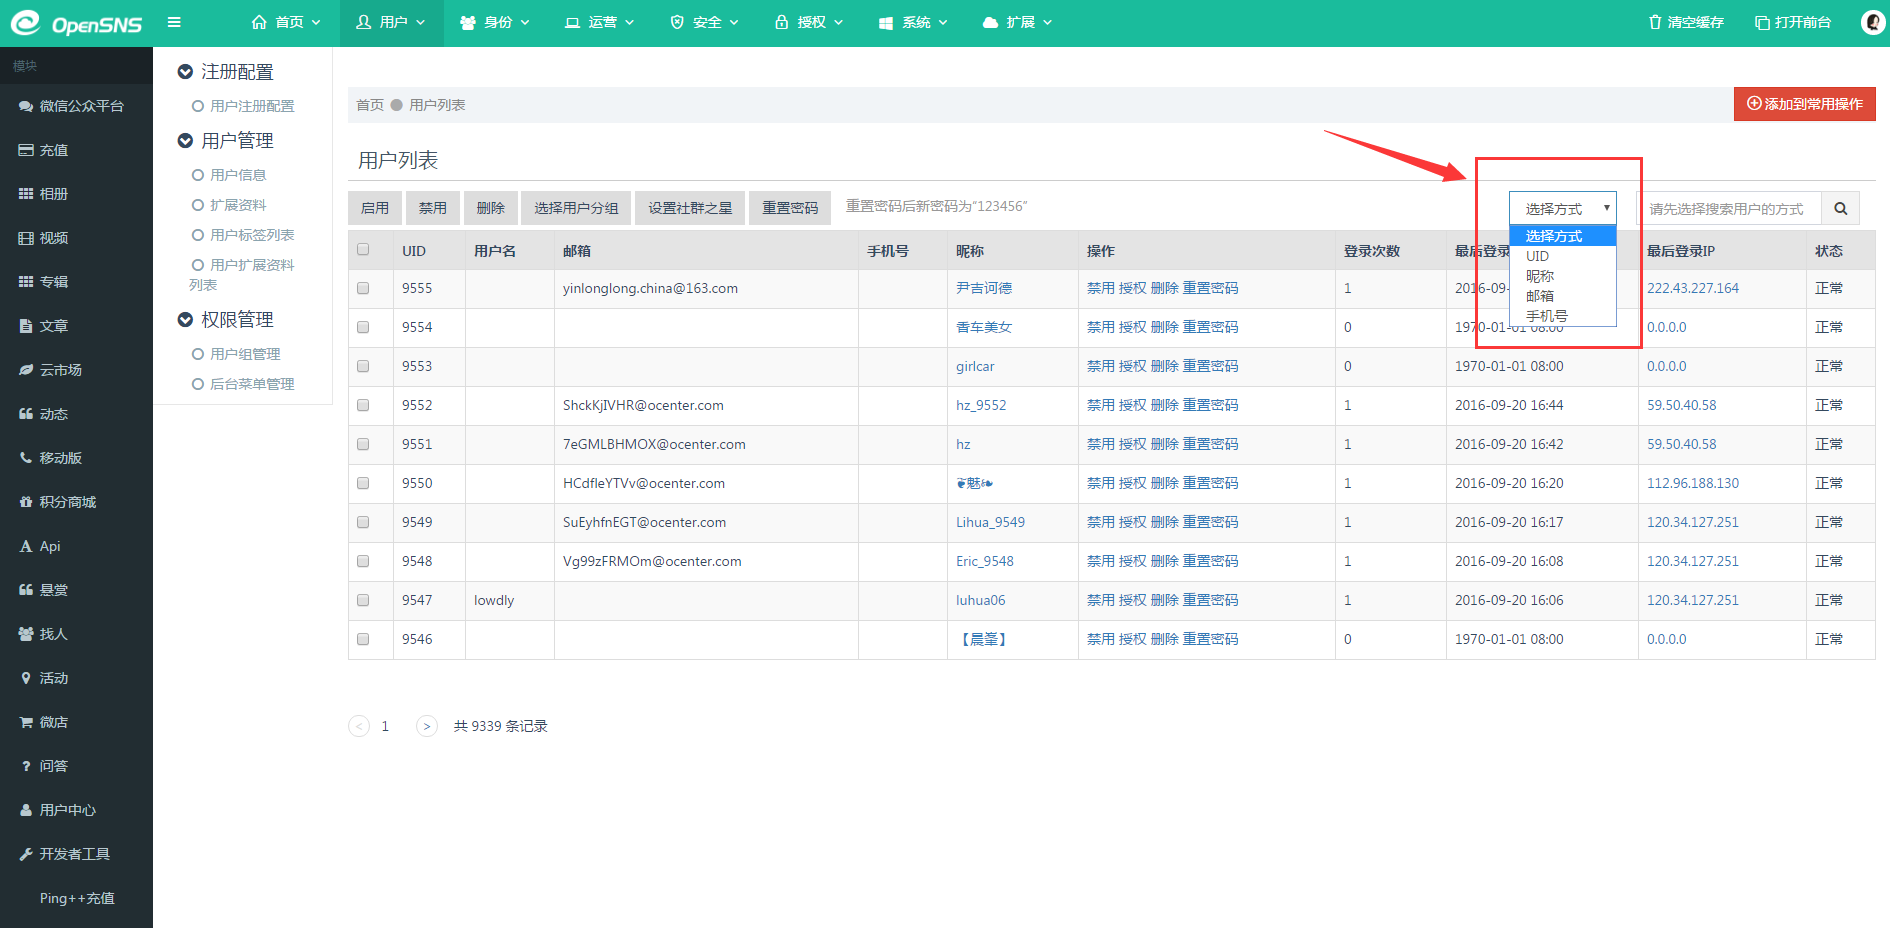Check the checkbox for UID 9555 row
The height and width of the screenshot is (928, 1890).
pos(363,288)
